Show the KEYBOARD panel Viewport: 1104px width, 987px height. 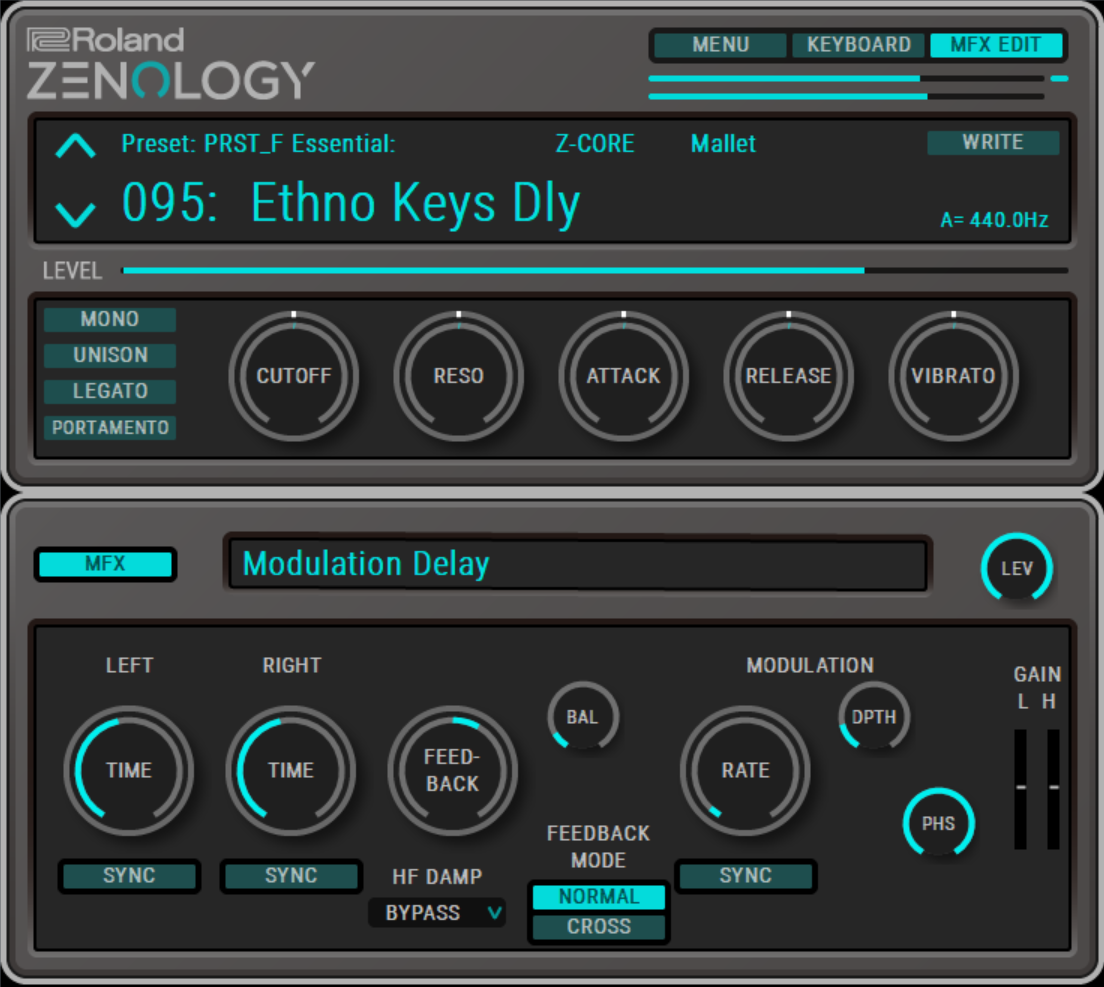pos(858,45)
